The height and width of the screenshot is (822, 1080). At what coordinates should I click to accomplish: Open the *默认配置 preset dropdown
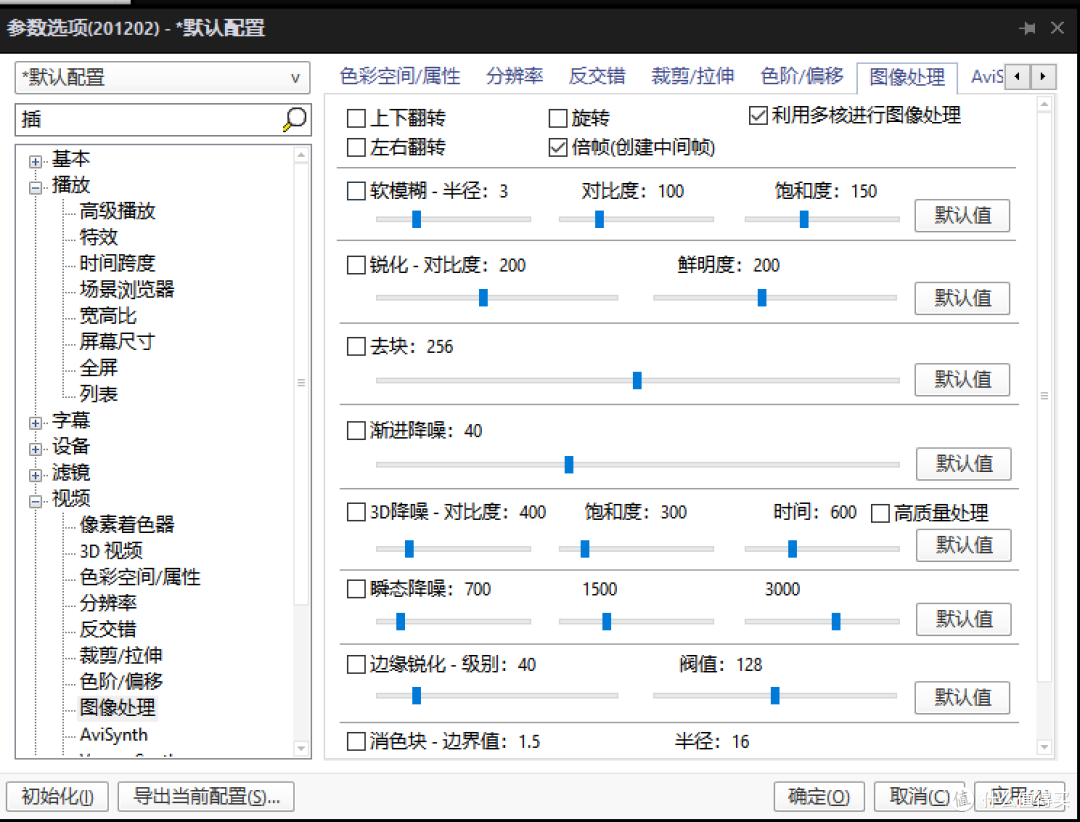click(x=295, y=78)
